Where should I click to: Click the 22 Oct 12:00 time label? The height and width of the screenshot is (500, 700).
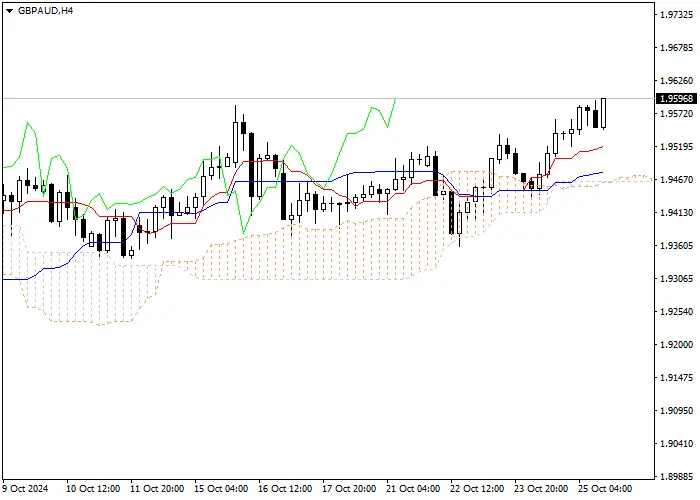477,489
